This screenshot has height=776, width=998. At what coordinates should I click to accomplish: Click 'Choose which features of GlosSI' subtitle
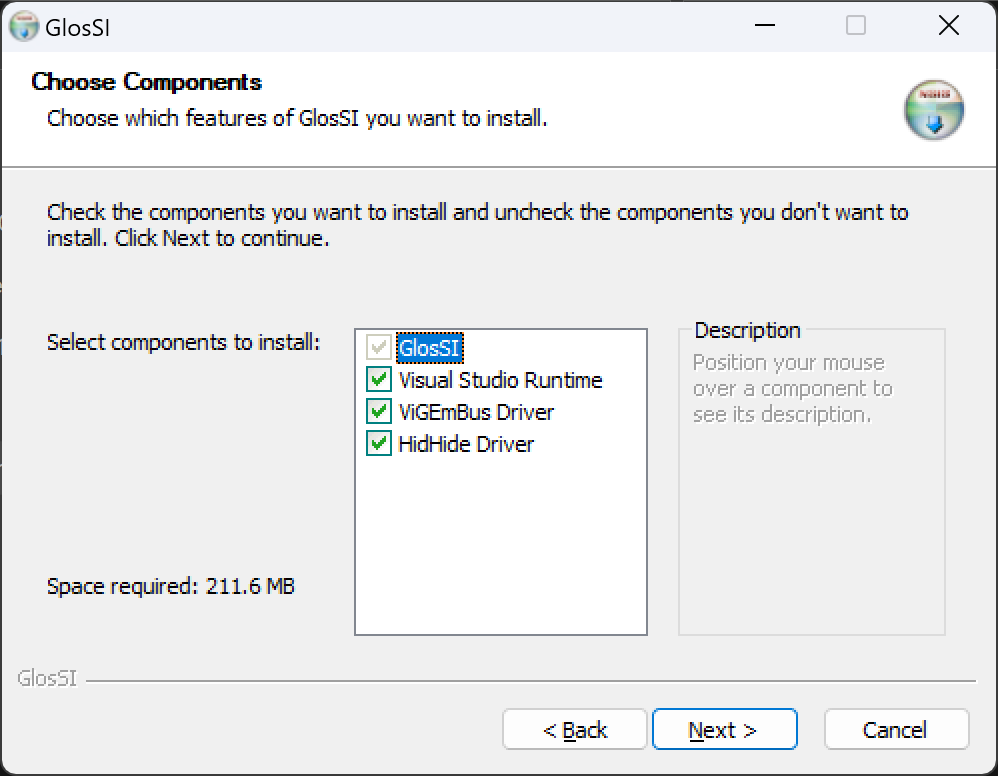[297, 118]
